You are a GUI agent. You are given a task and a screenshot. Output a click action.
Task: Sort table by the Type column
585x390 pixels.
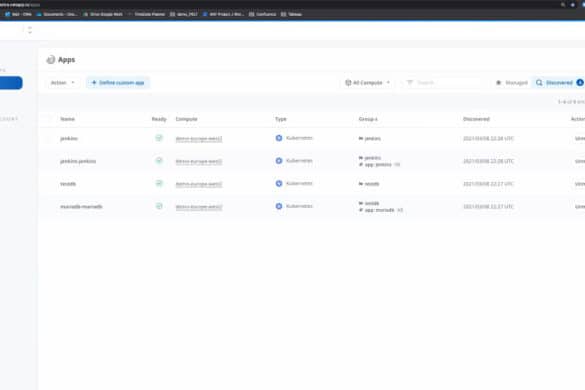click(281, 119)
